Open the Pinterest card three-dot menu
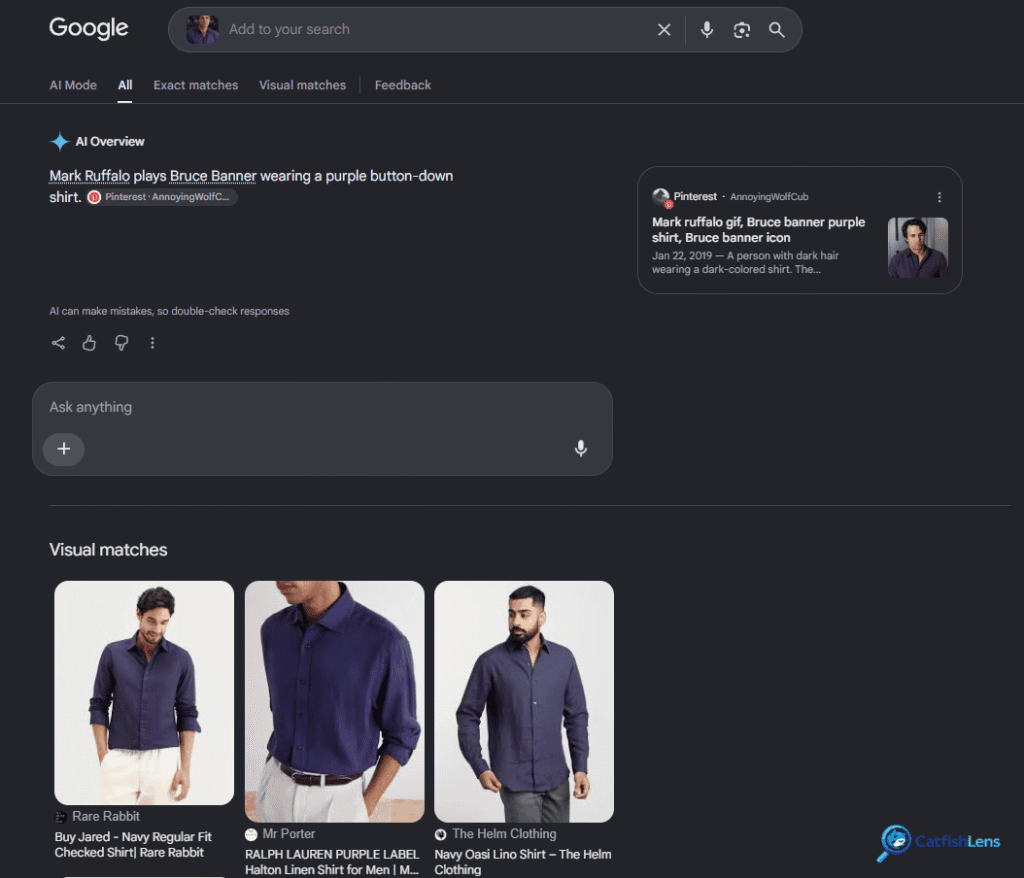The height and width of the screenshot is (878, 1024). pos(939,197)
